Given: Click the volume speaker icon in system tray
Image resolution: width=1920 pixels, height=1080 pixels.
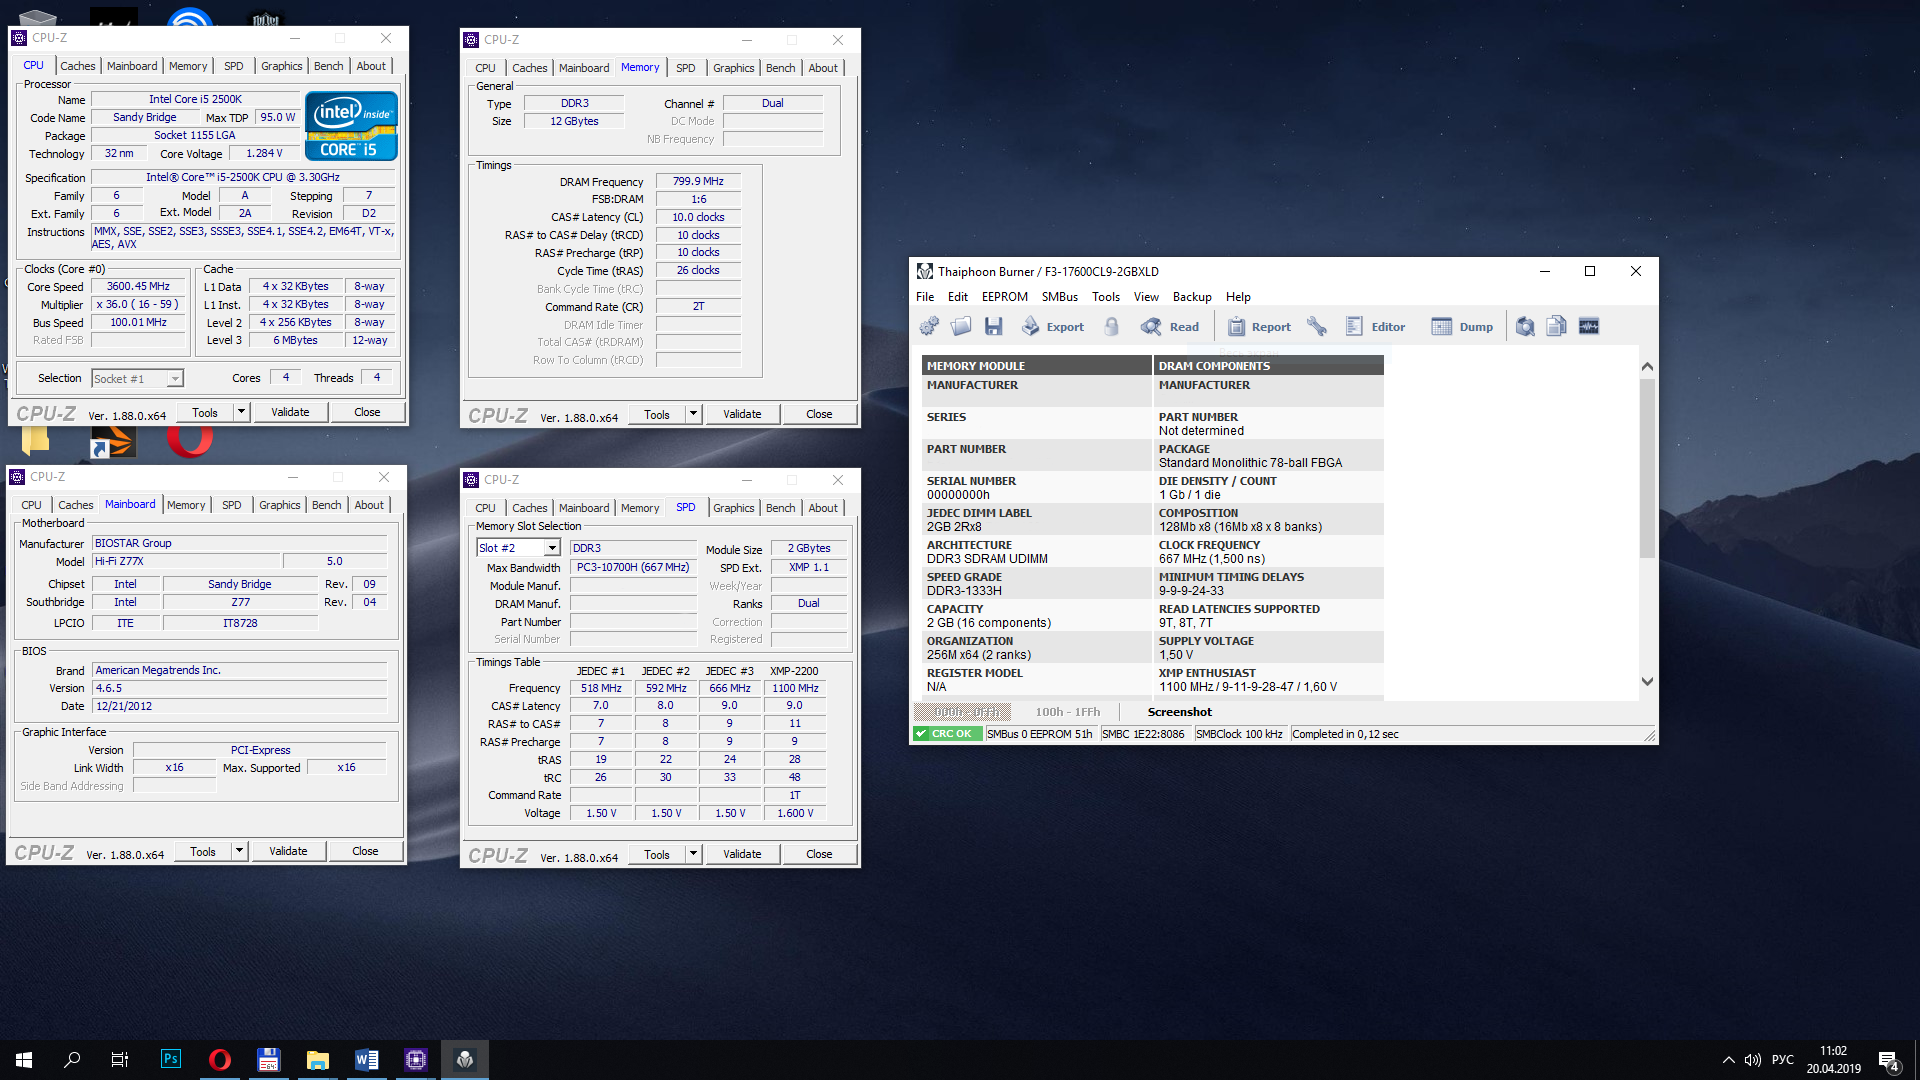Looking at the screenshot, I should [x=1752, y=1060].
